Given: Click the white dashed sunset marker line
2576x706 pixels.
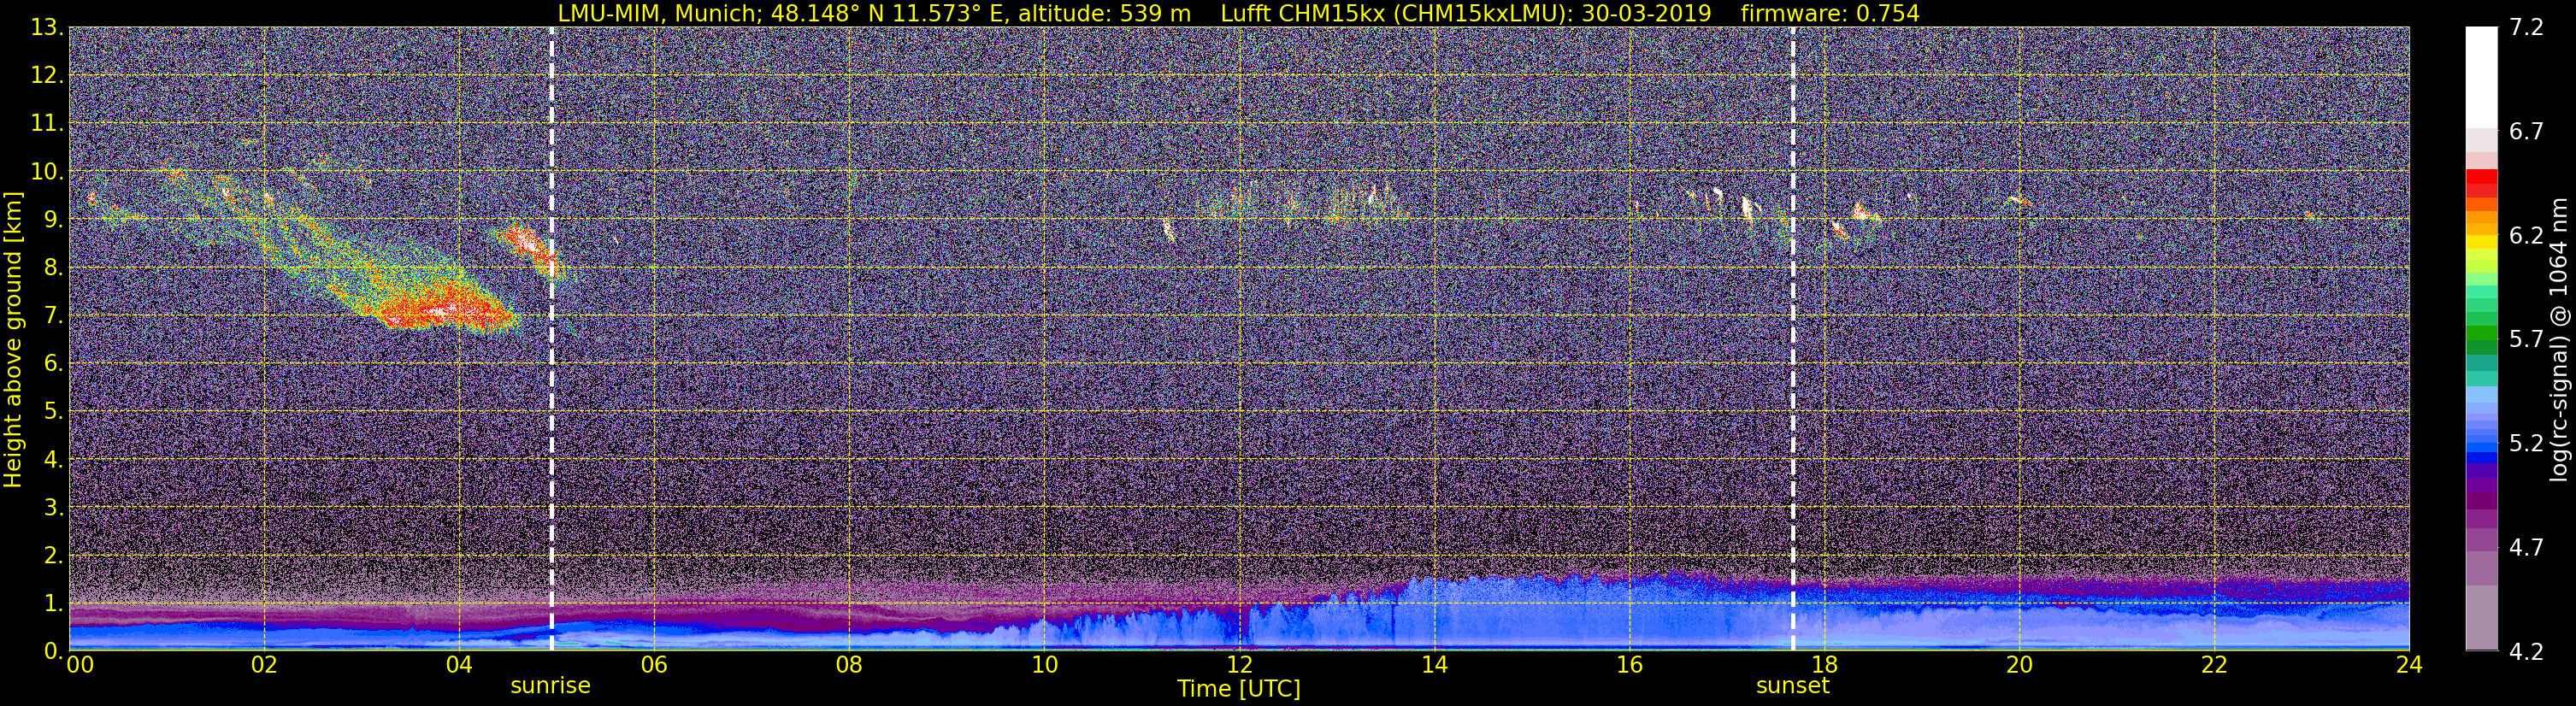Looking at the screenshot, I should (1793, 338).
